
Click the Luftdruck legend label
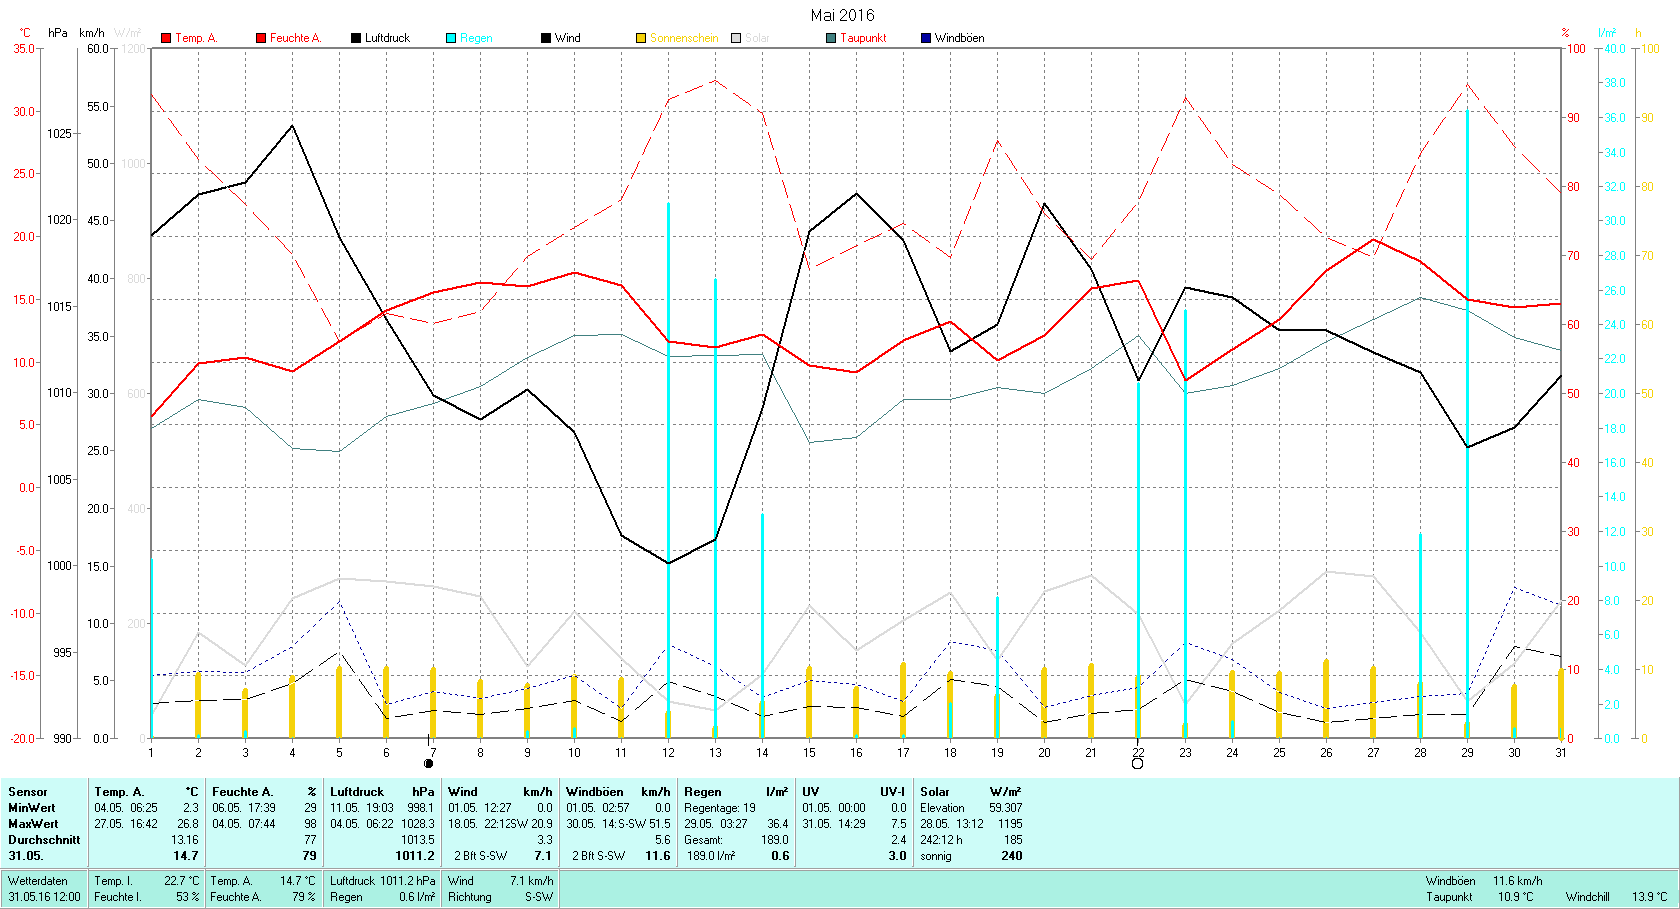tap(387, 38)
